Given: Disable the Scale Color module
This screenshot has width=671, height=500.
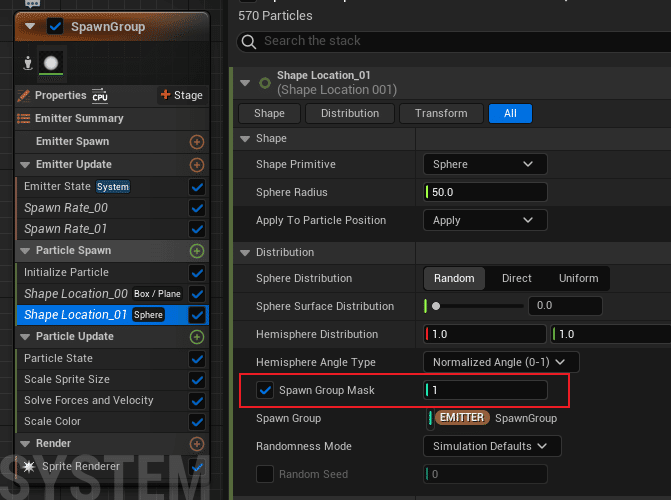Looking at the screenshot, I should [197, 422].
